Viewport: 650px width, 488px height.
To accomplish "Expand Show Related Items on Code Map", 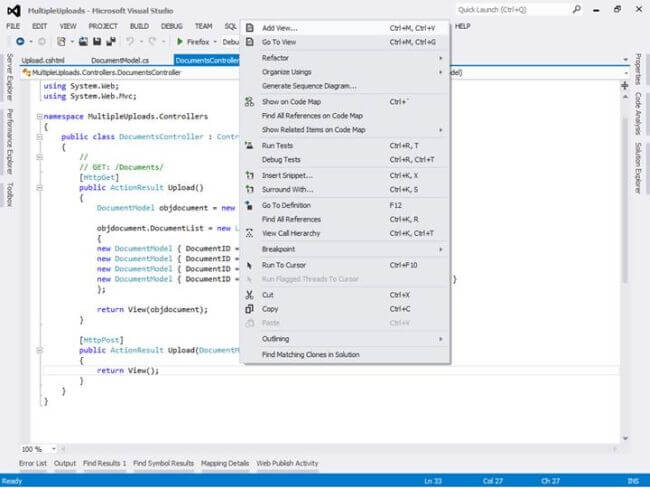I will pos(347,130).
